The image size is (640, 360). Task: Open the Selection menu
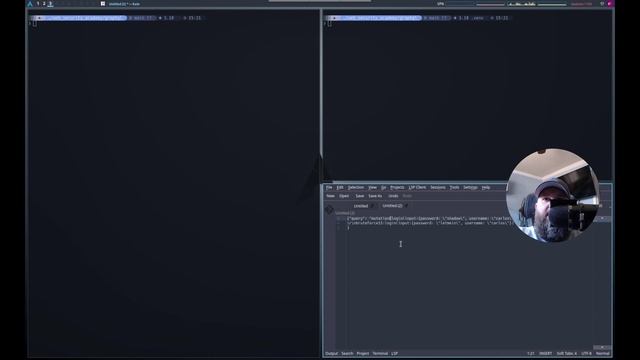(356, 187)
